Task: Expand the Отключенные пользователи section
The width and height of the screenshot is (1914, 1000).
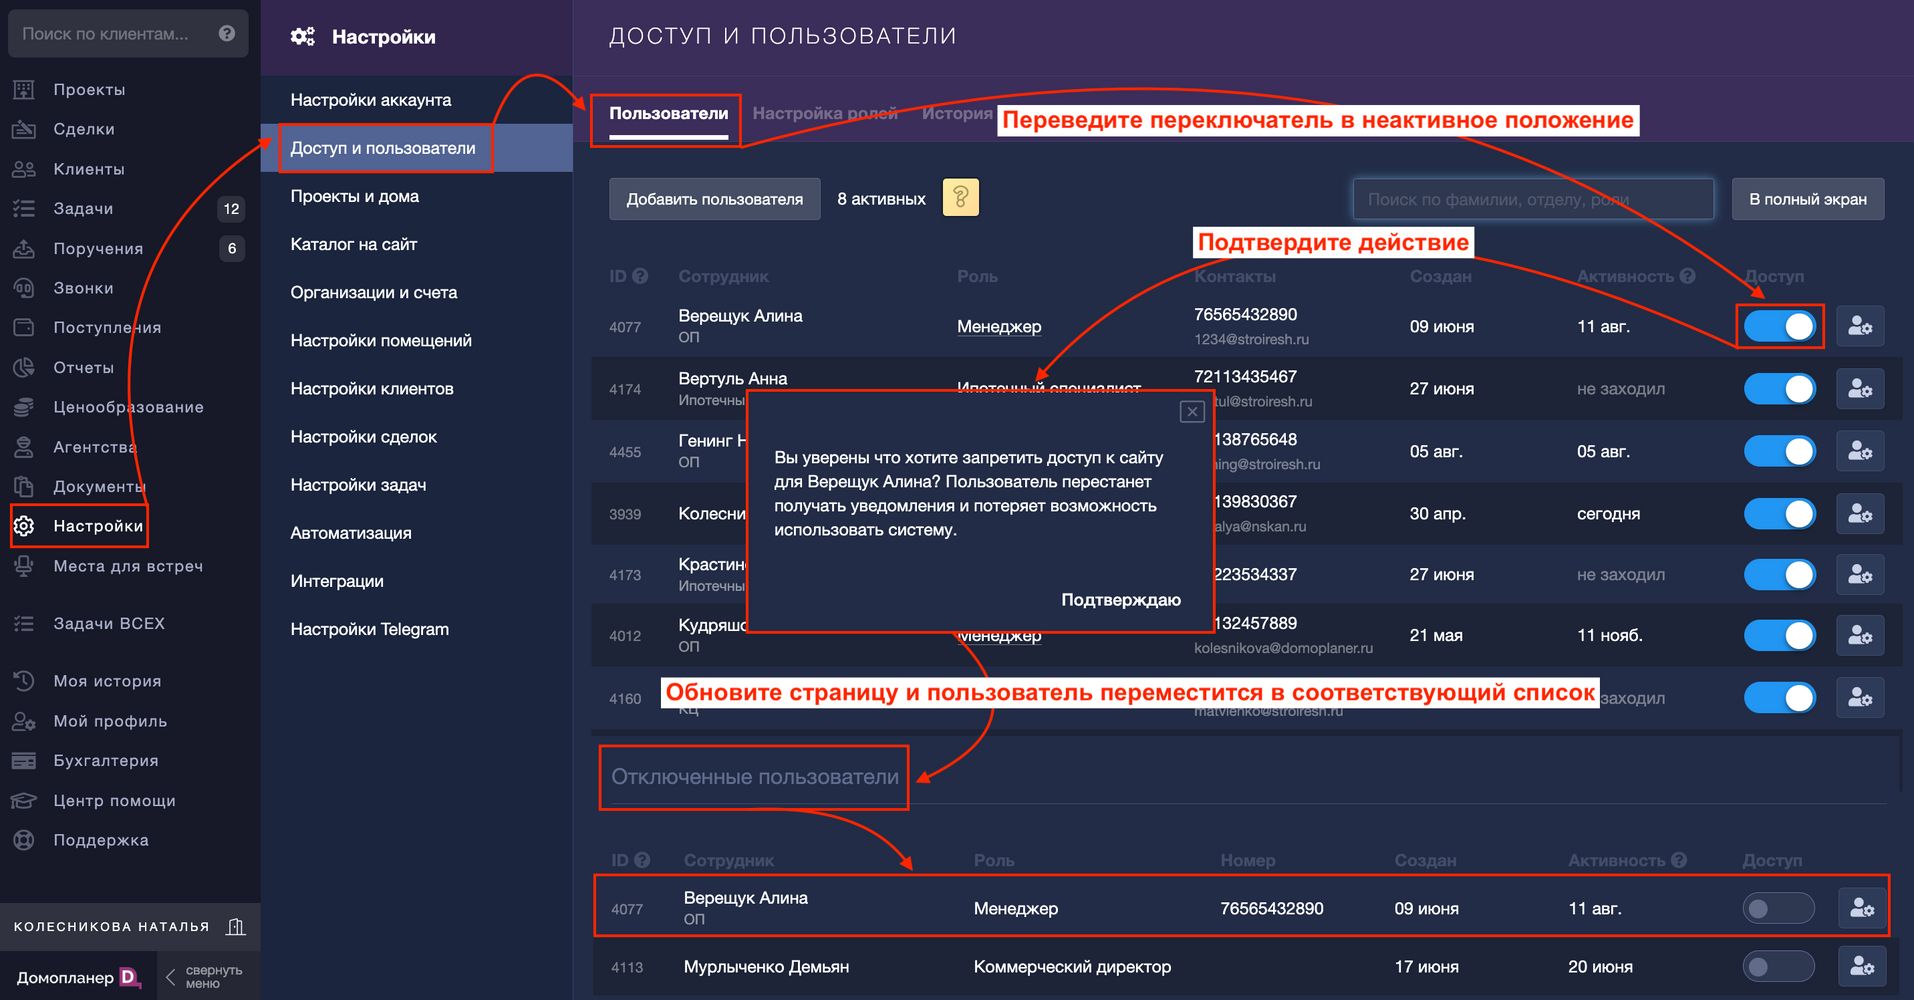Action: (754, 777)
